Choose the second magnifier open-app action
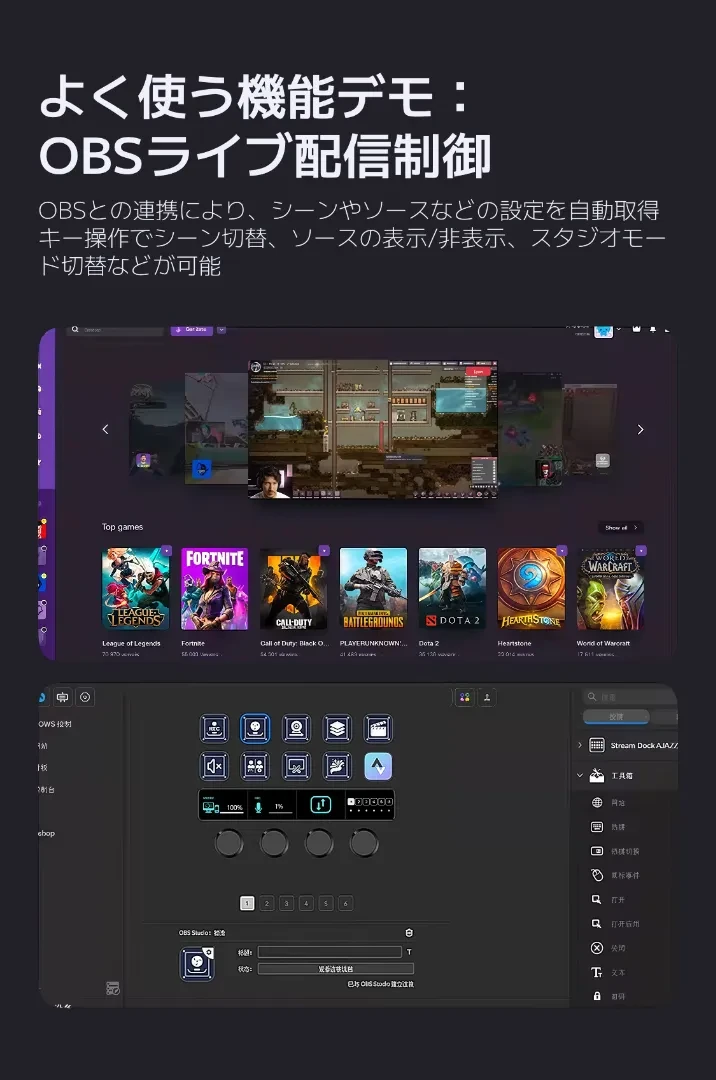The image size is (716, 1080). point(597,924)
